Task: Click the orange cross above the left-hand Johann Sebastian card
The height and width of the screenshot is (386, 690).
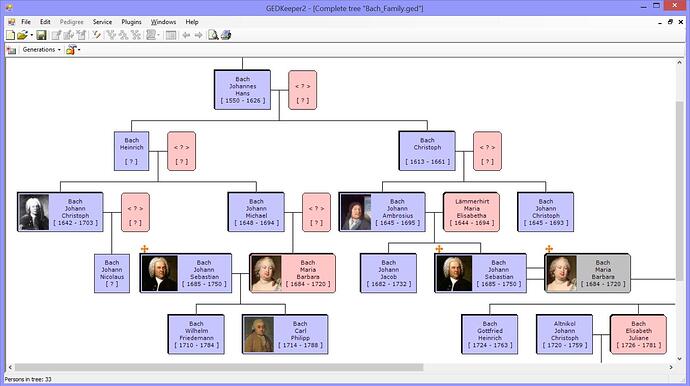Action: [144, 249]
